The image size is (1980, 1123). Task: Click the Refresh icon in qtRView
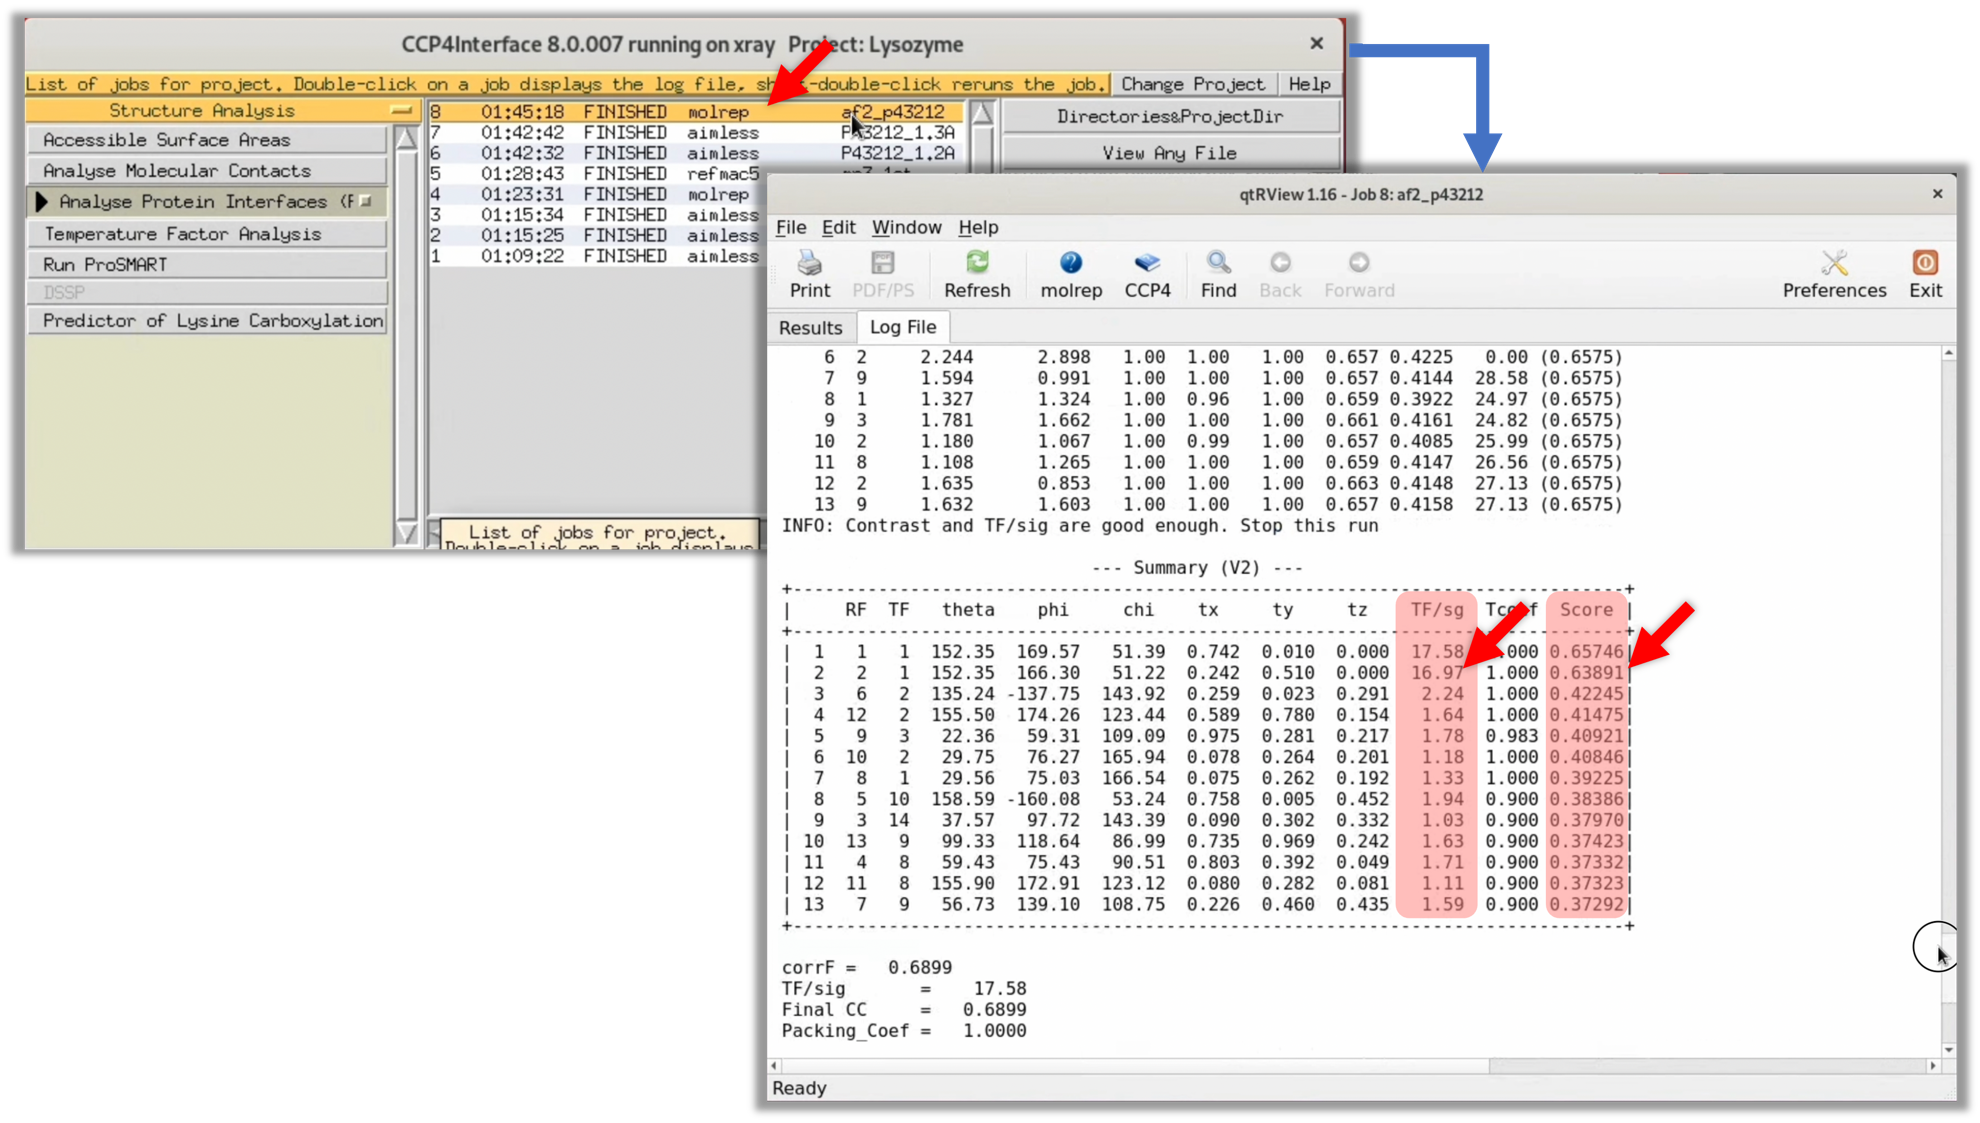(x=977, y=273)
